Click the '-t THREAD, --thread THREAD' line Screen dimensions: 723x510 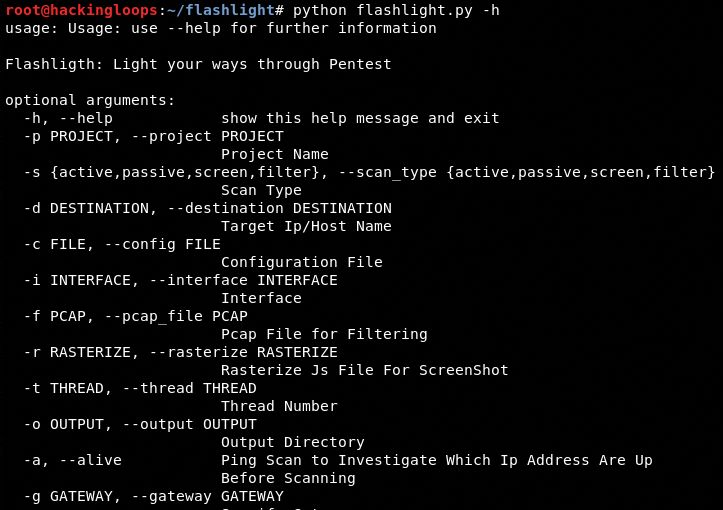point(140,388)
